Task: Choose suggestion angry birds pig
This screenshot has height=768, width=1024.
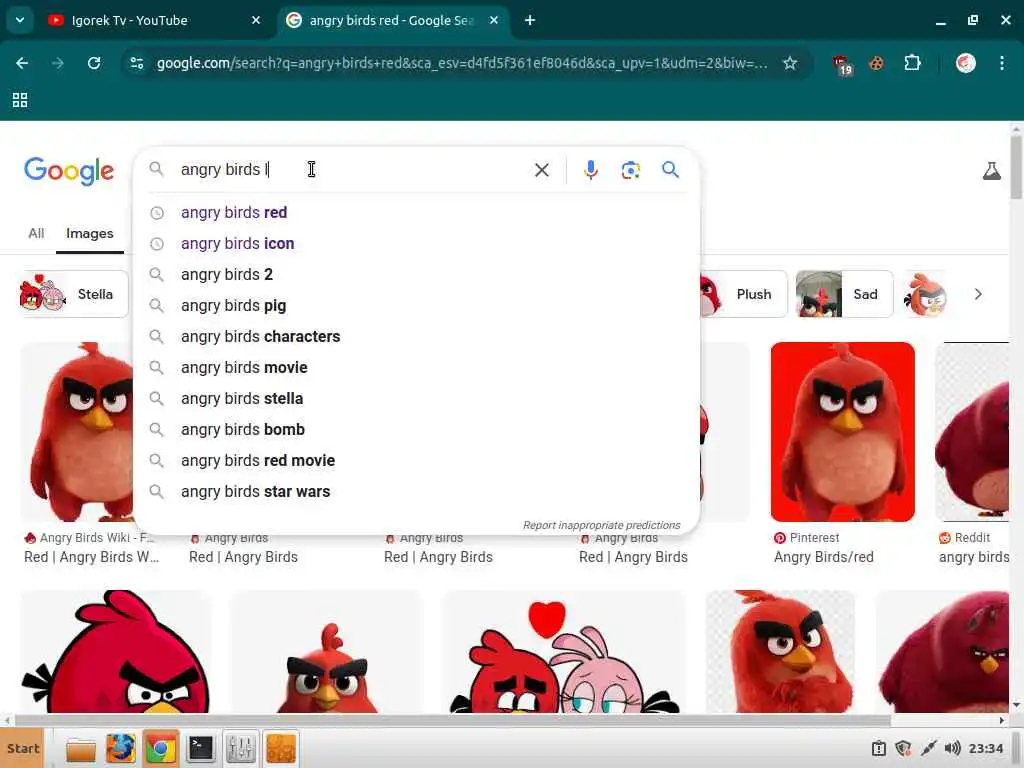Action: click(416, 306)
